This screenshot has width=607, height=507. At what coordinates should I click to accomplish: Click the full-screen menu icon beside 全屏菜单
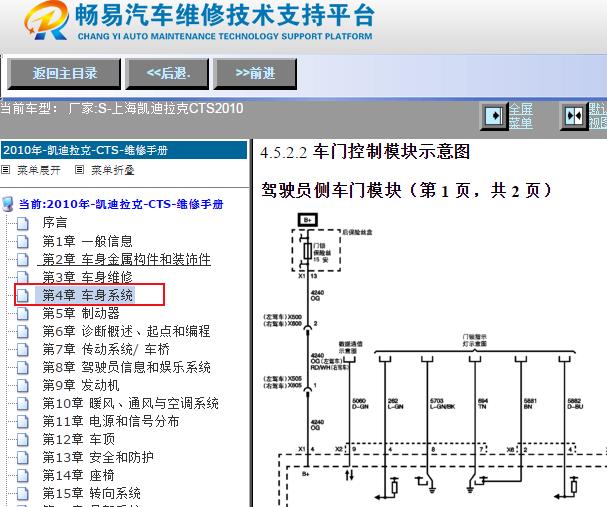494,115
